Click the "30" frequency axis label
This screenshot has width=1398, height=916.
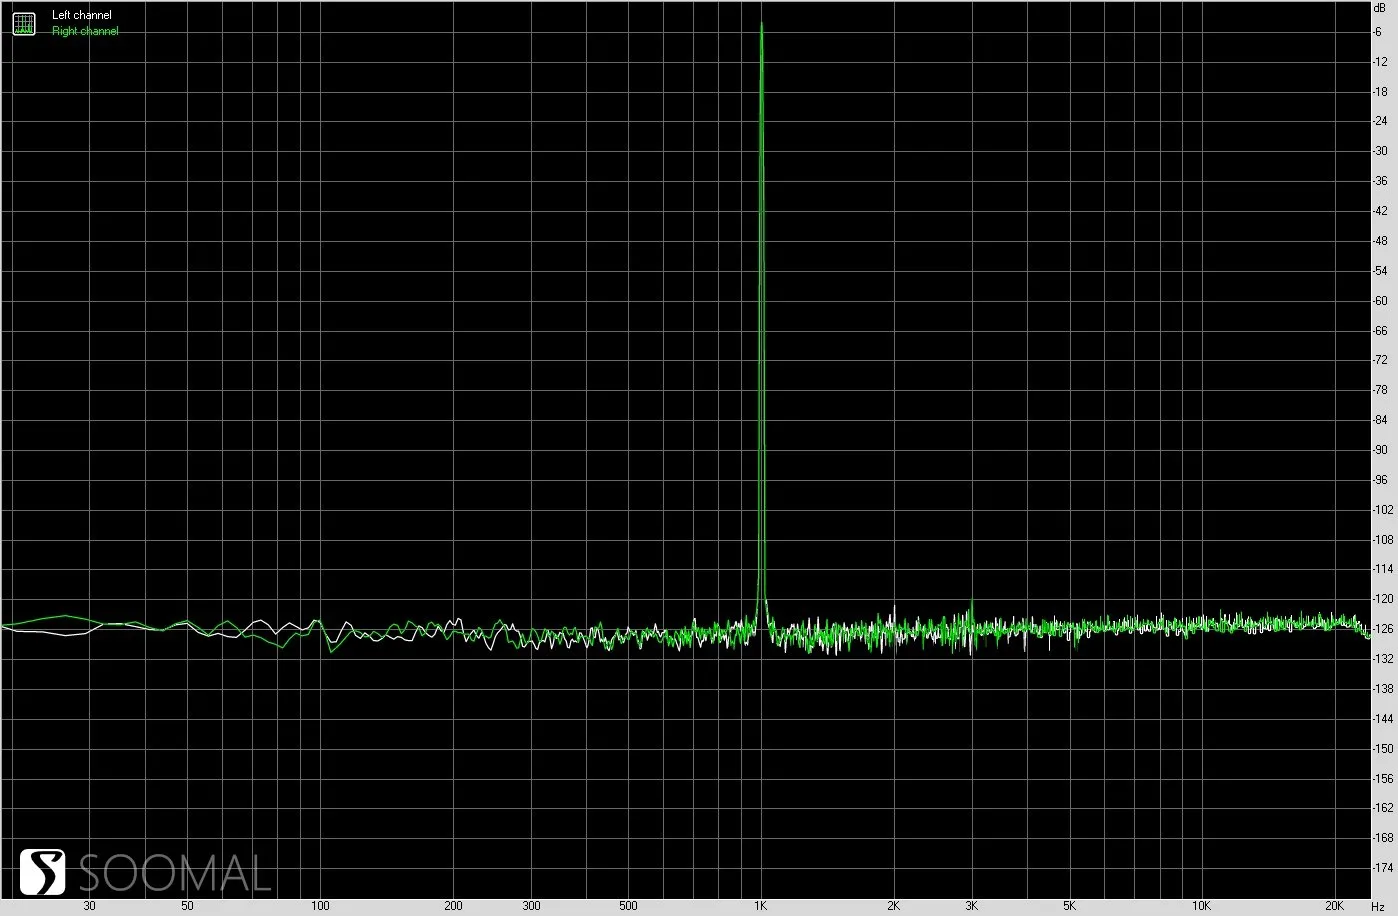point(89,906)
